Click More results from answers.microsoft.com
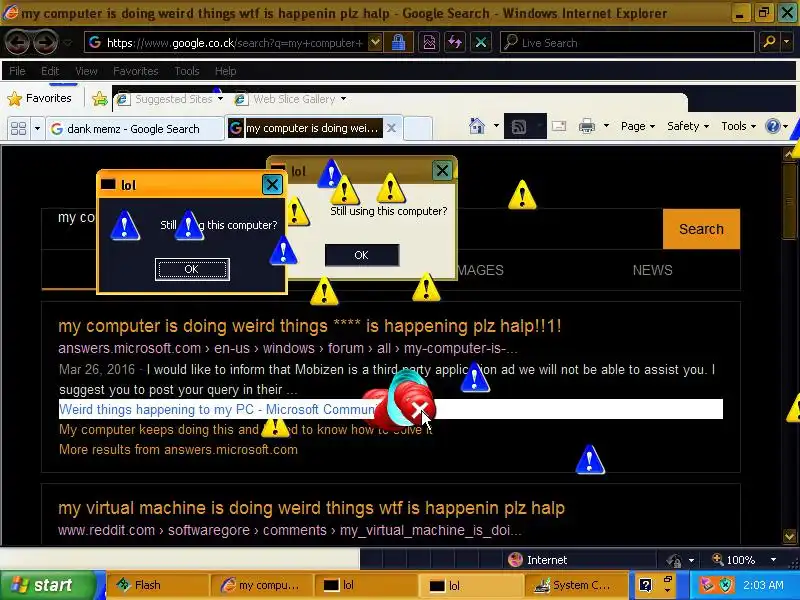800x600 pixels. pos(178,449)
